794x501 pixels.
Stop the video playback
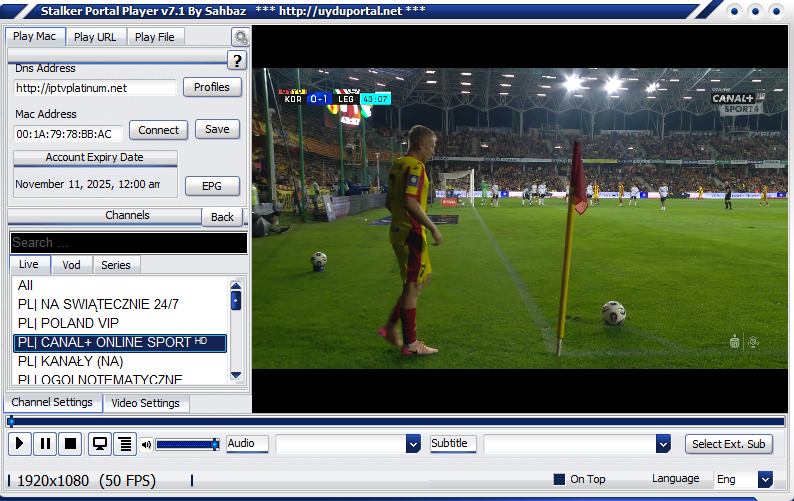click(70, 444)
